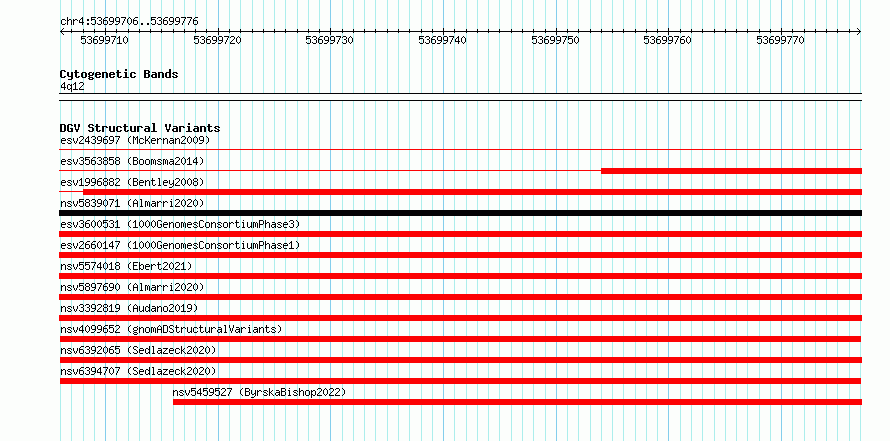
Task: Click the red bar under nsv5897690
Action: click(460, 297)
